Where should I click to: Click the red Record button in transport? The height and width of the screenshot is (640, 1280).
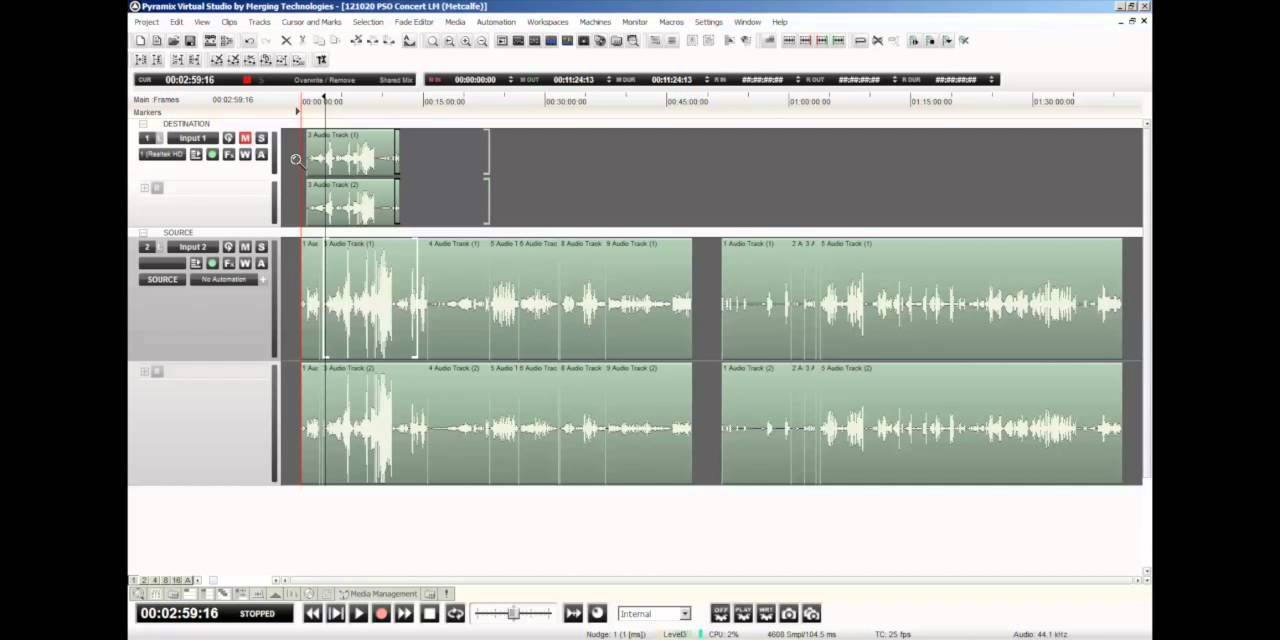pyautogui.click(x=381, y=614)
